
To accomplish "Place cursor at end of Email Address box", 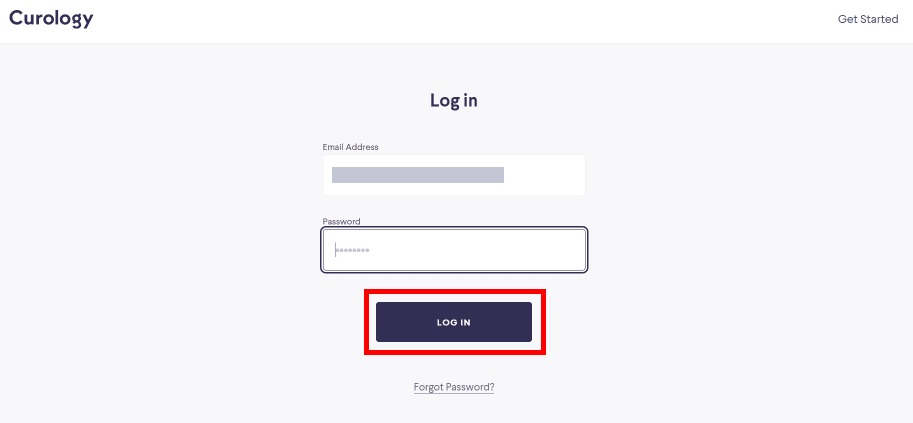I will (574, 175).
